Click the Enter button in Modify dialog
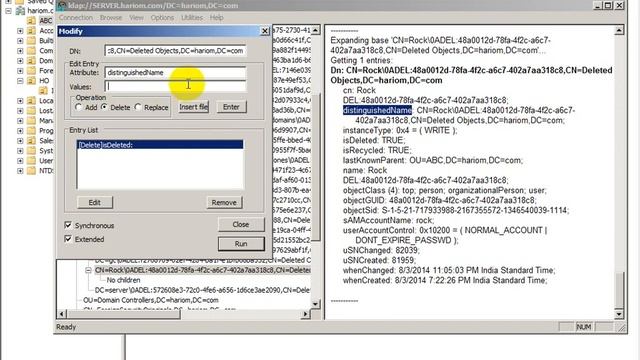The image size is (640, 360). pyautogui.click(x=231, y=107)
